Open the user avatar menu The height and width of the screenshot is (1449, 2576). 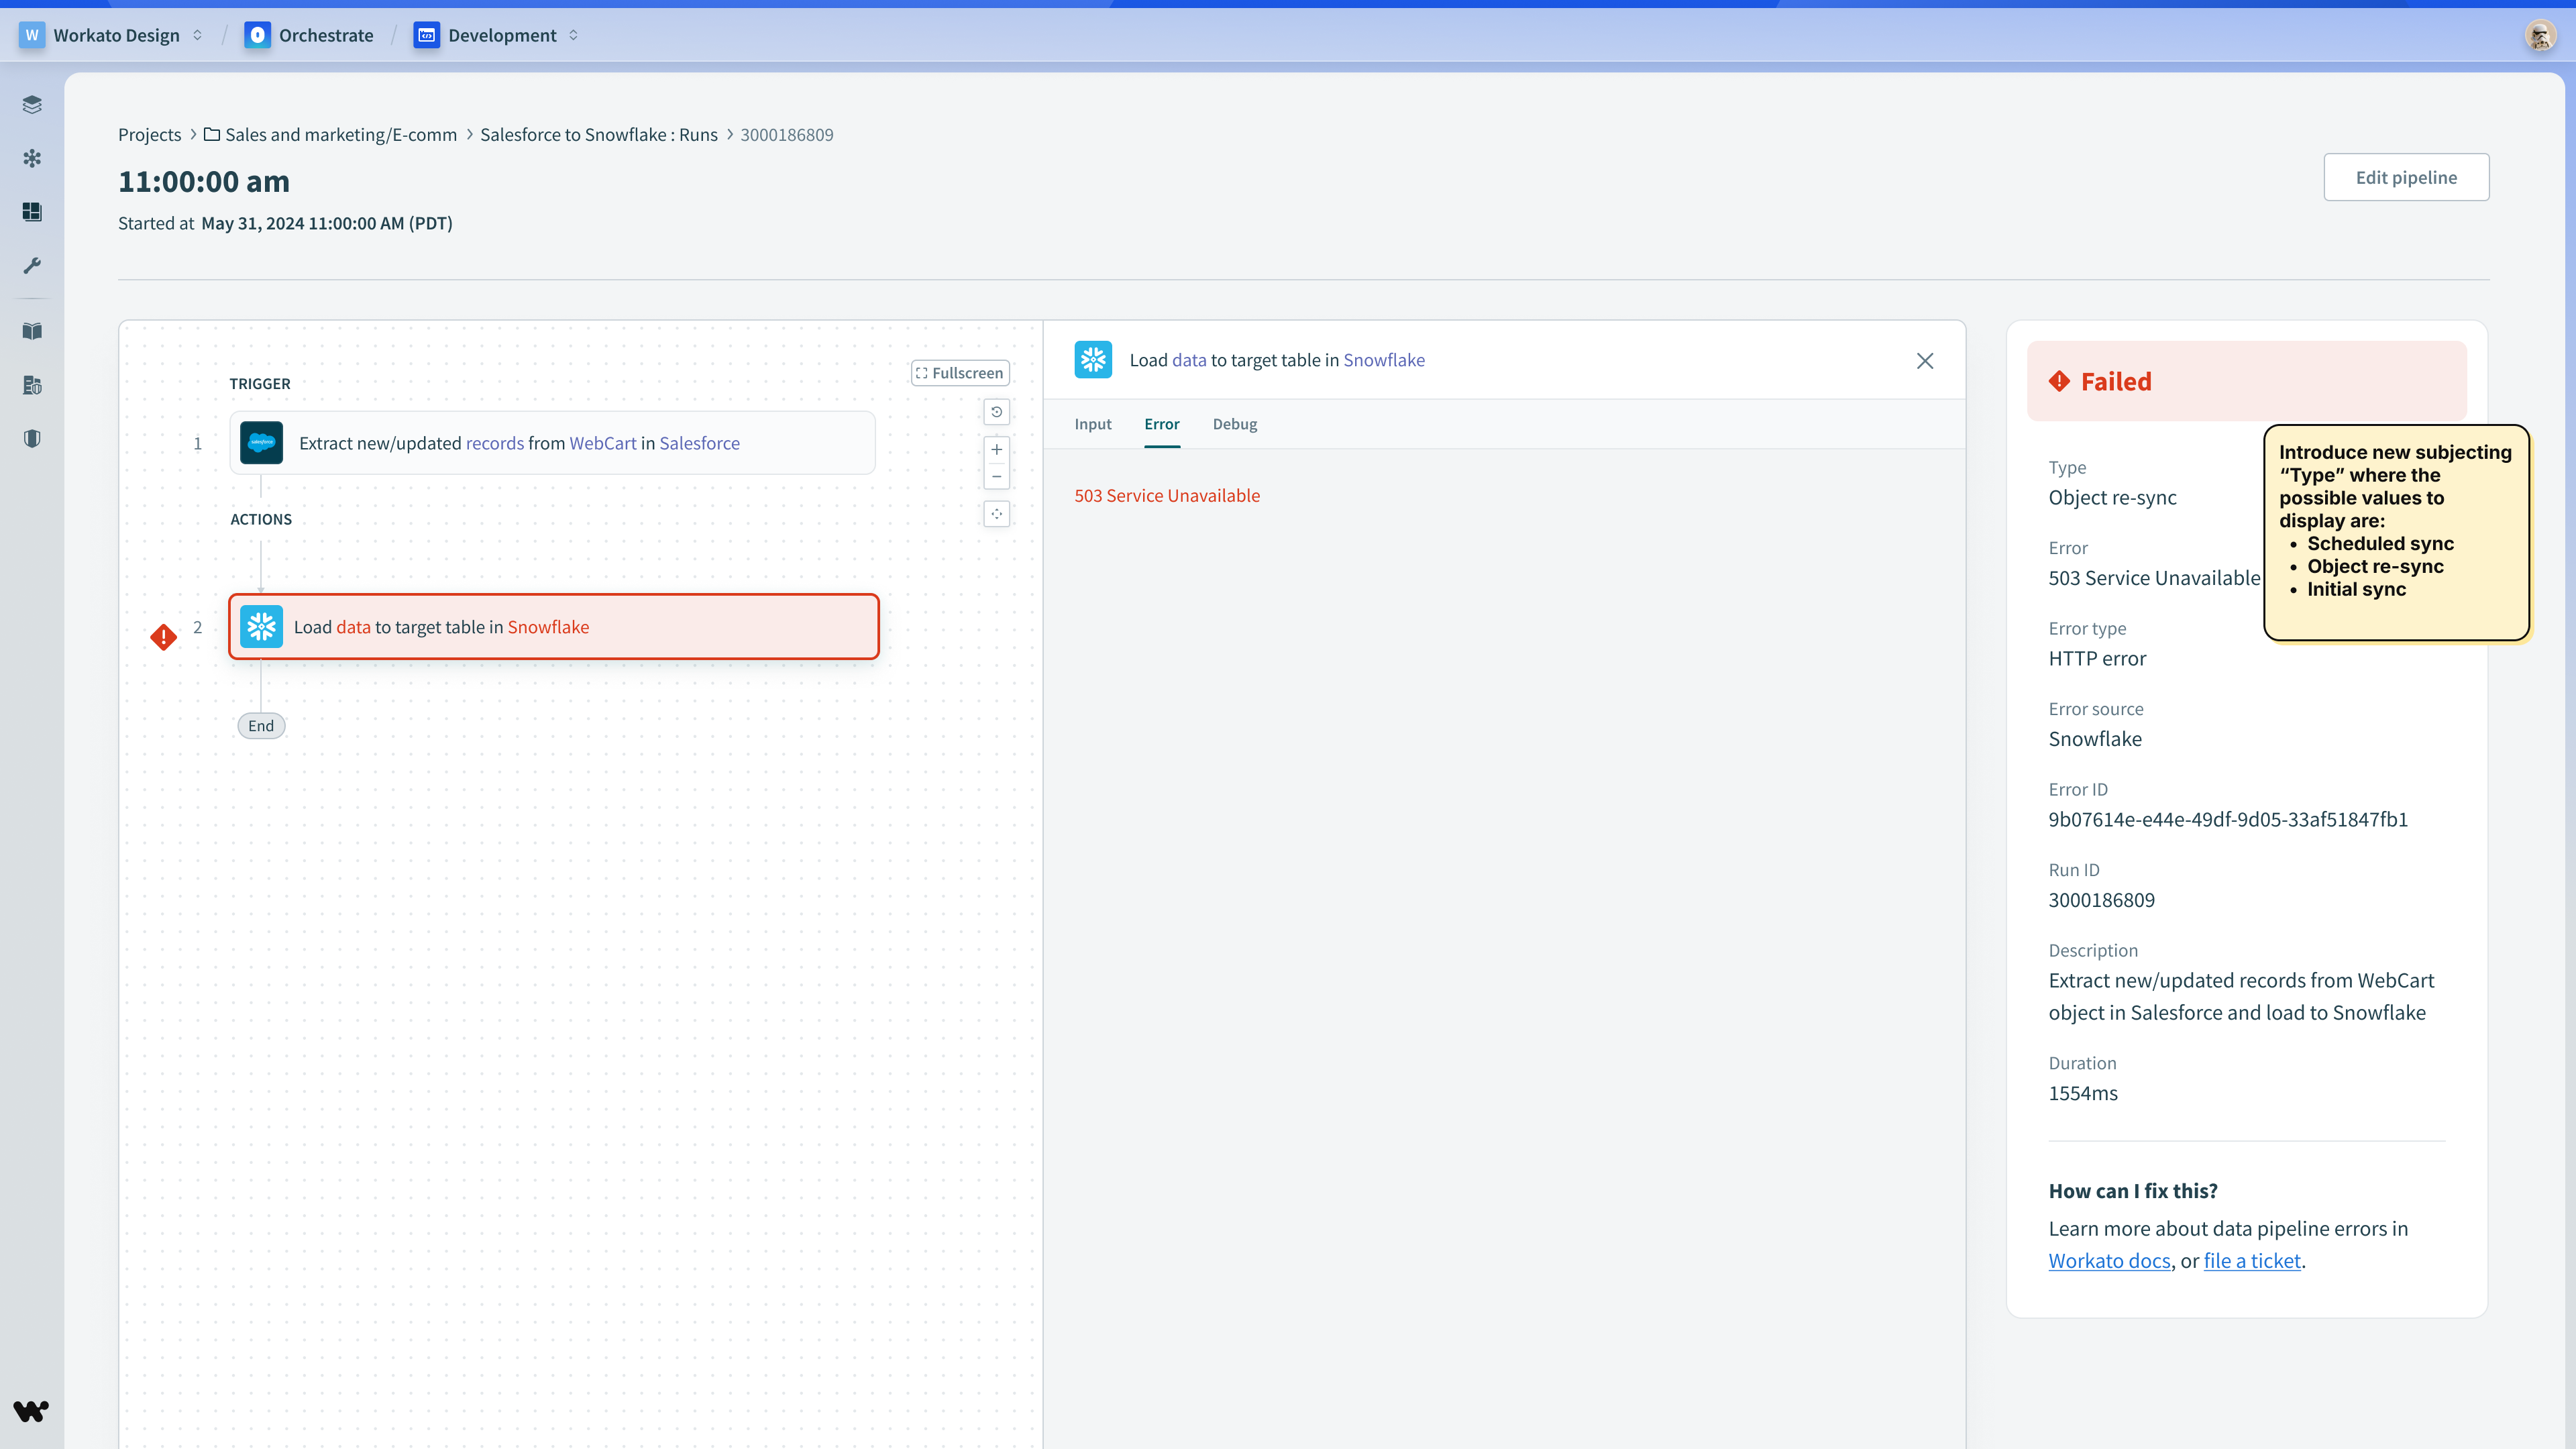(x=2539, y=36)
